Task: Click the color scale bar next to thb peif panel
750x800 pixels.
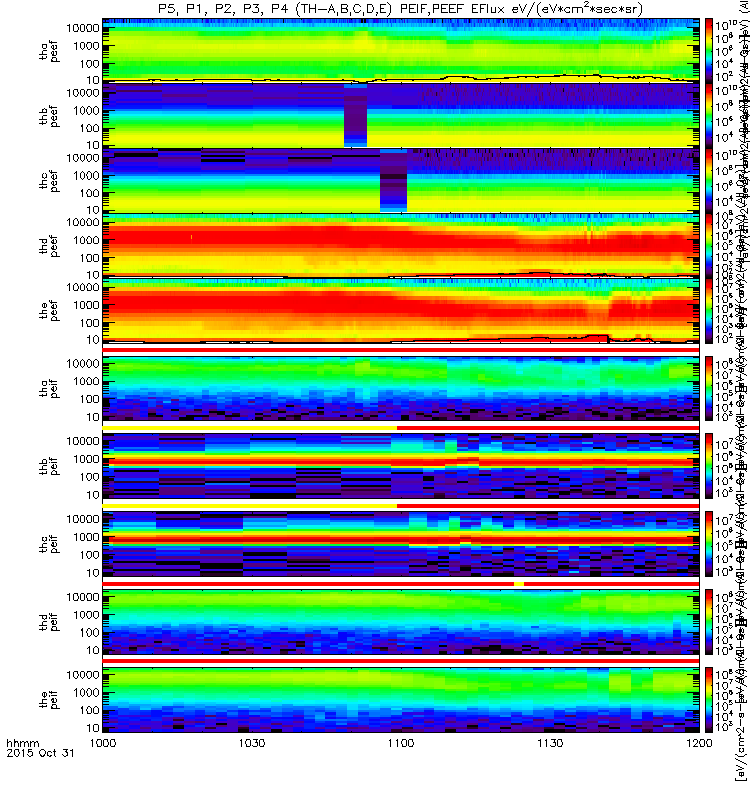Action: (x=709, y=466)
